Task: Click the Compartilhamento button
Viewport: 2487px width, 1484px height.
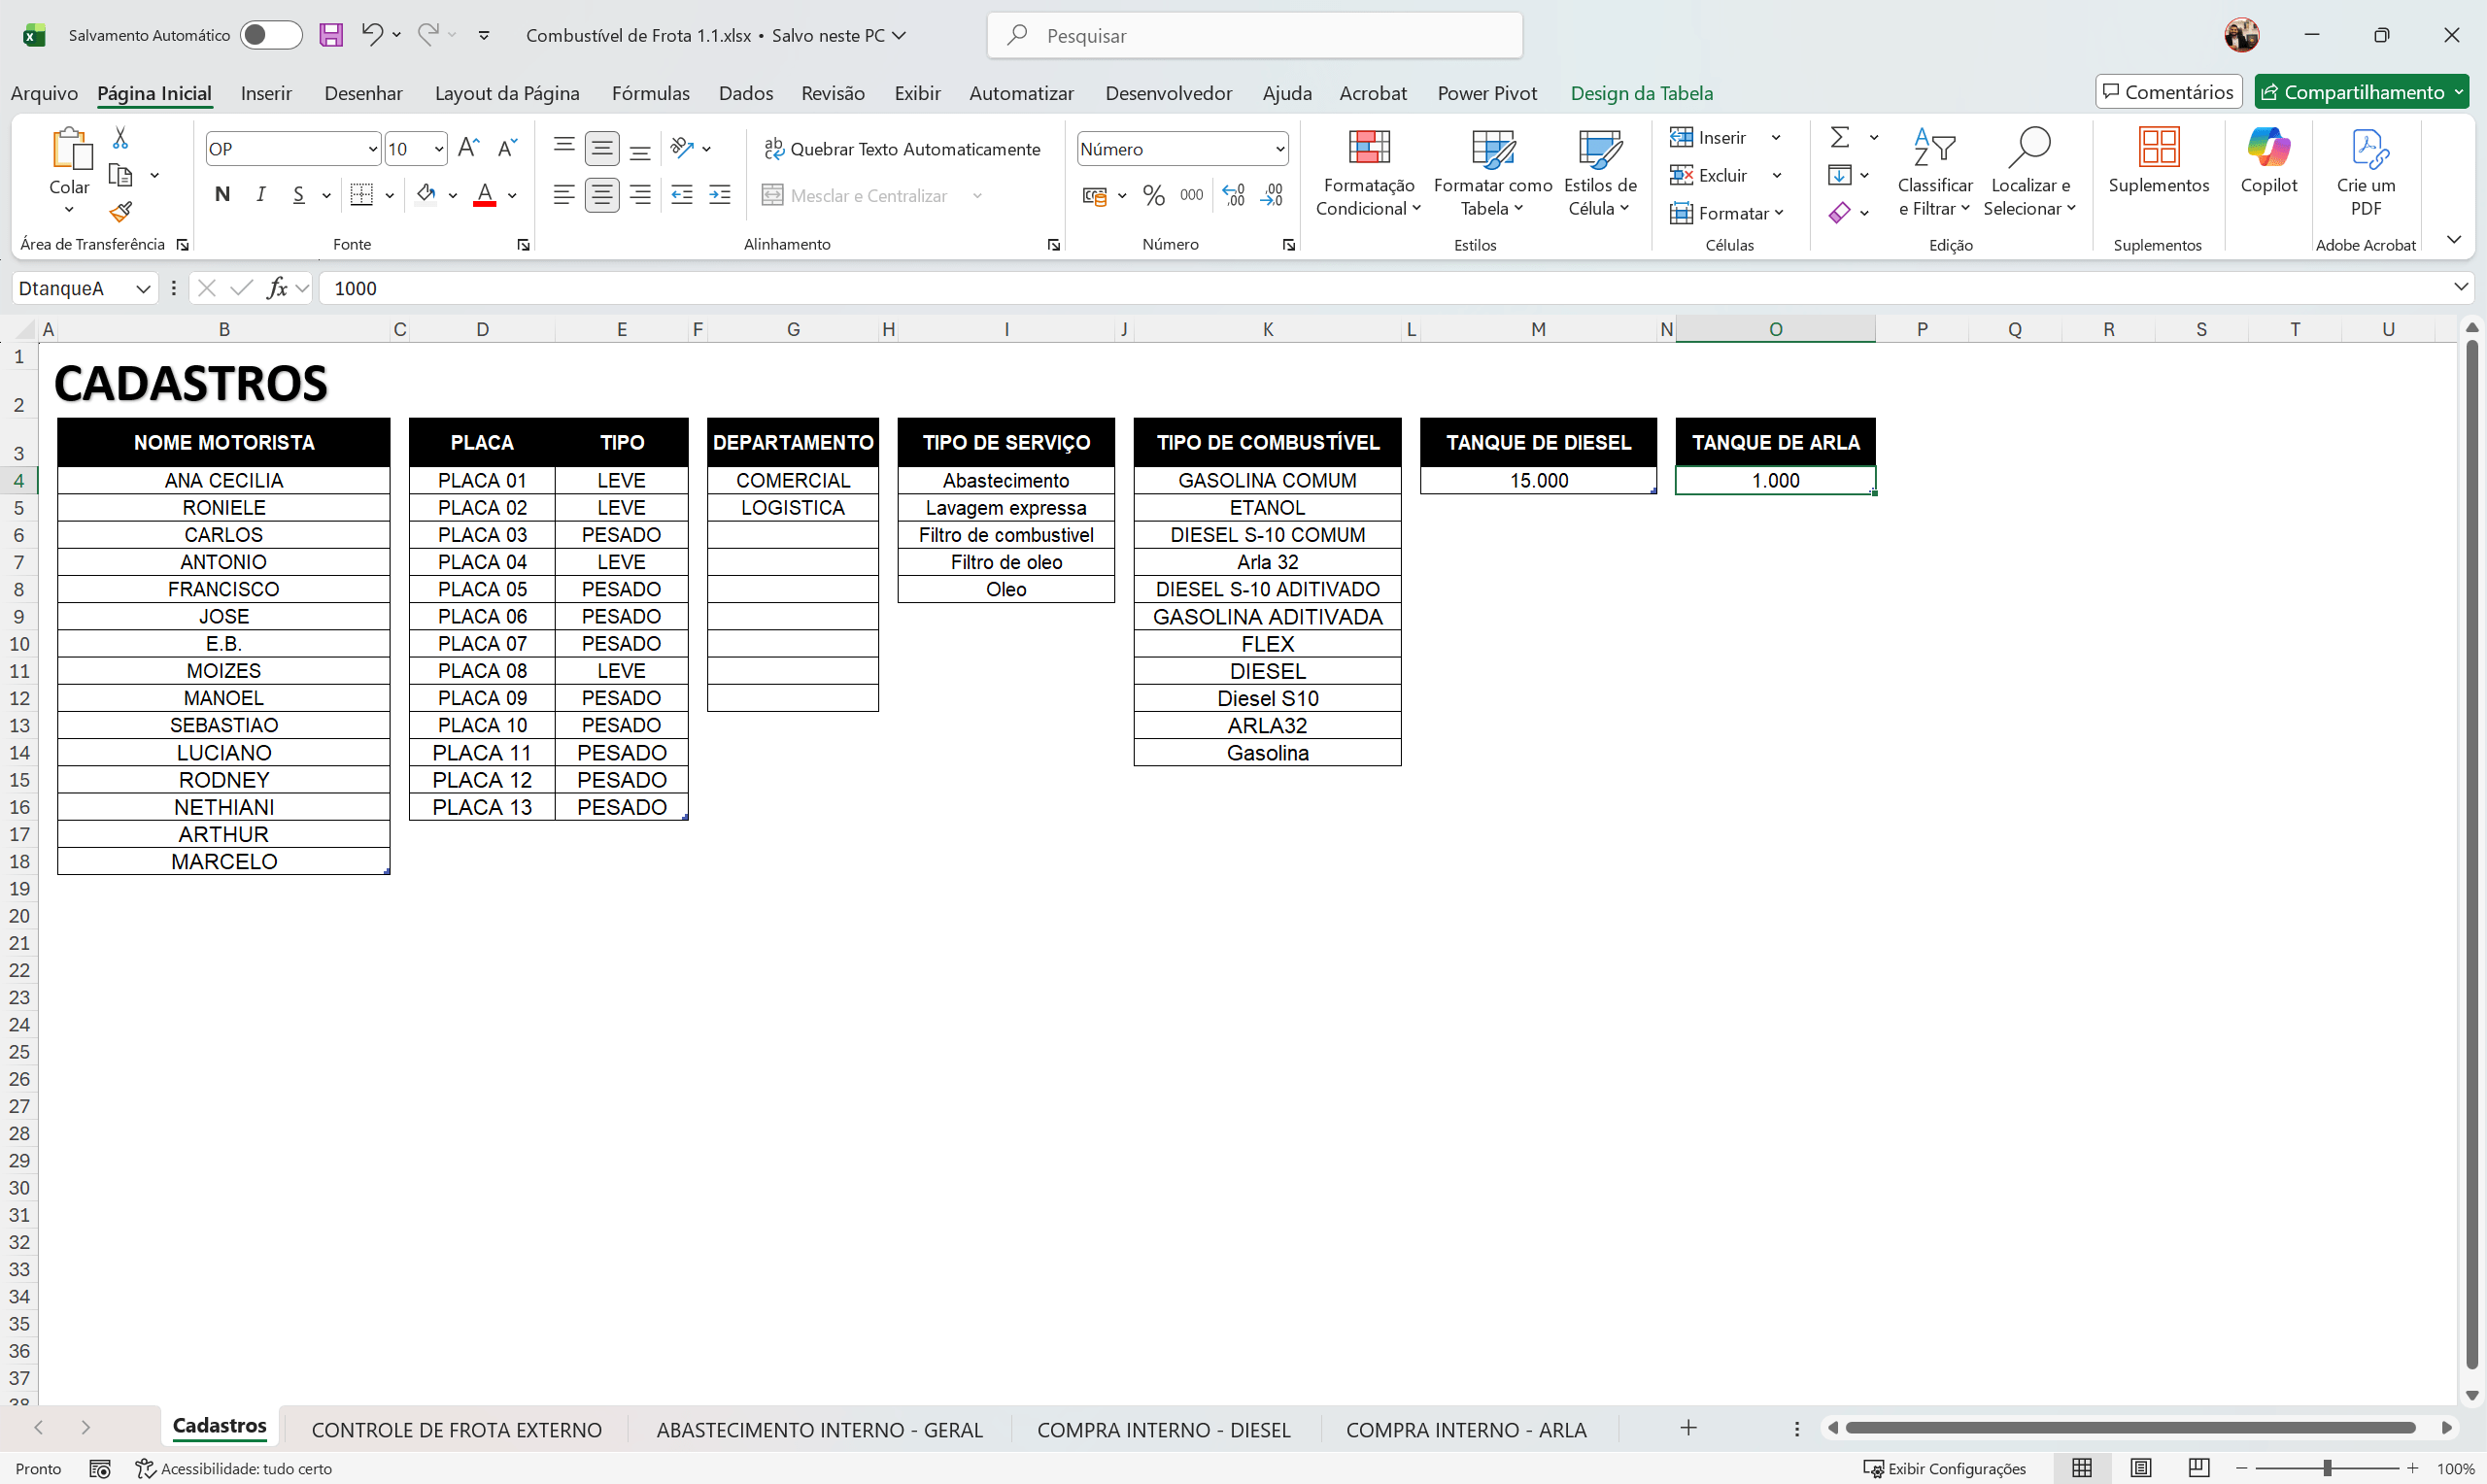Action: (x=2360, y=91)
